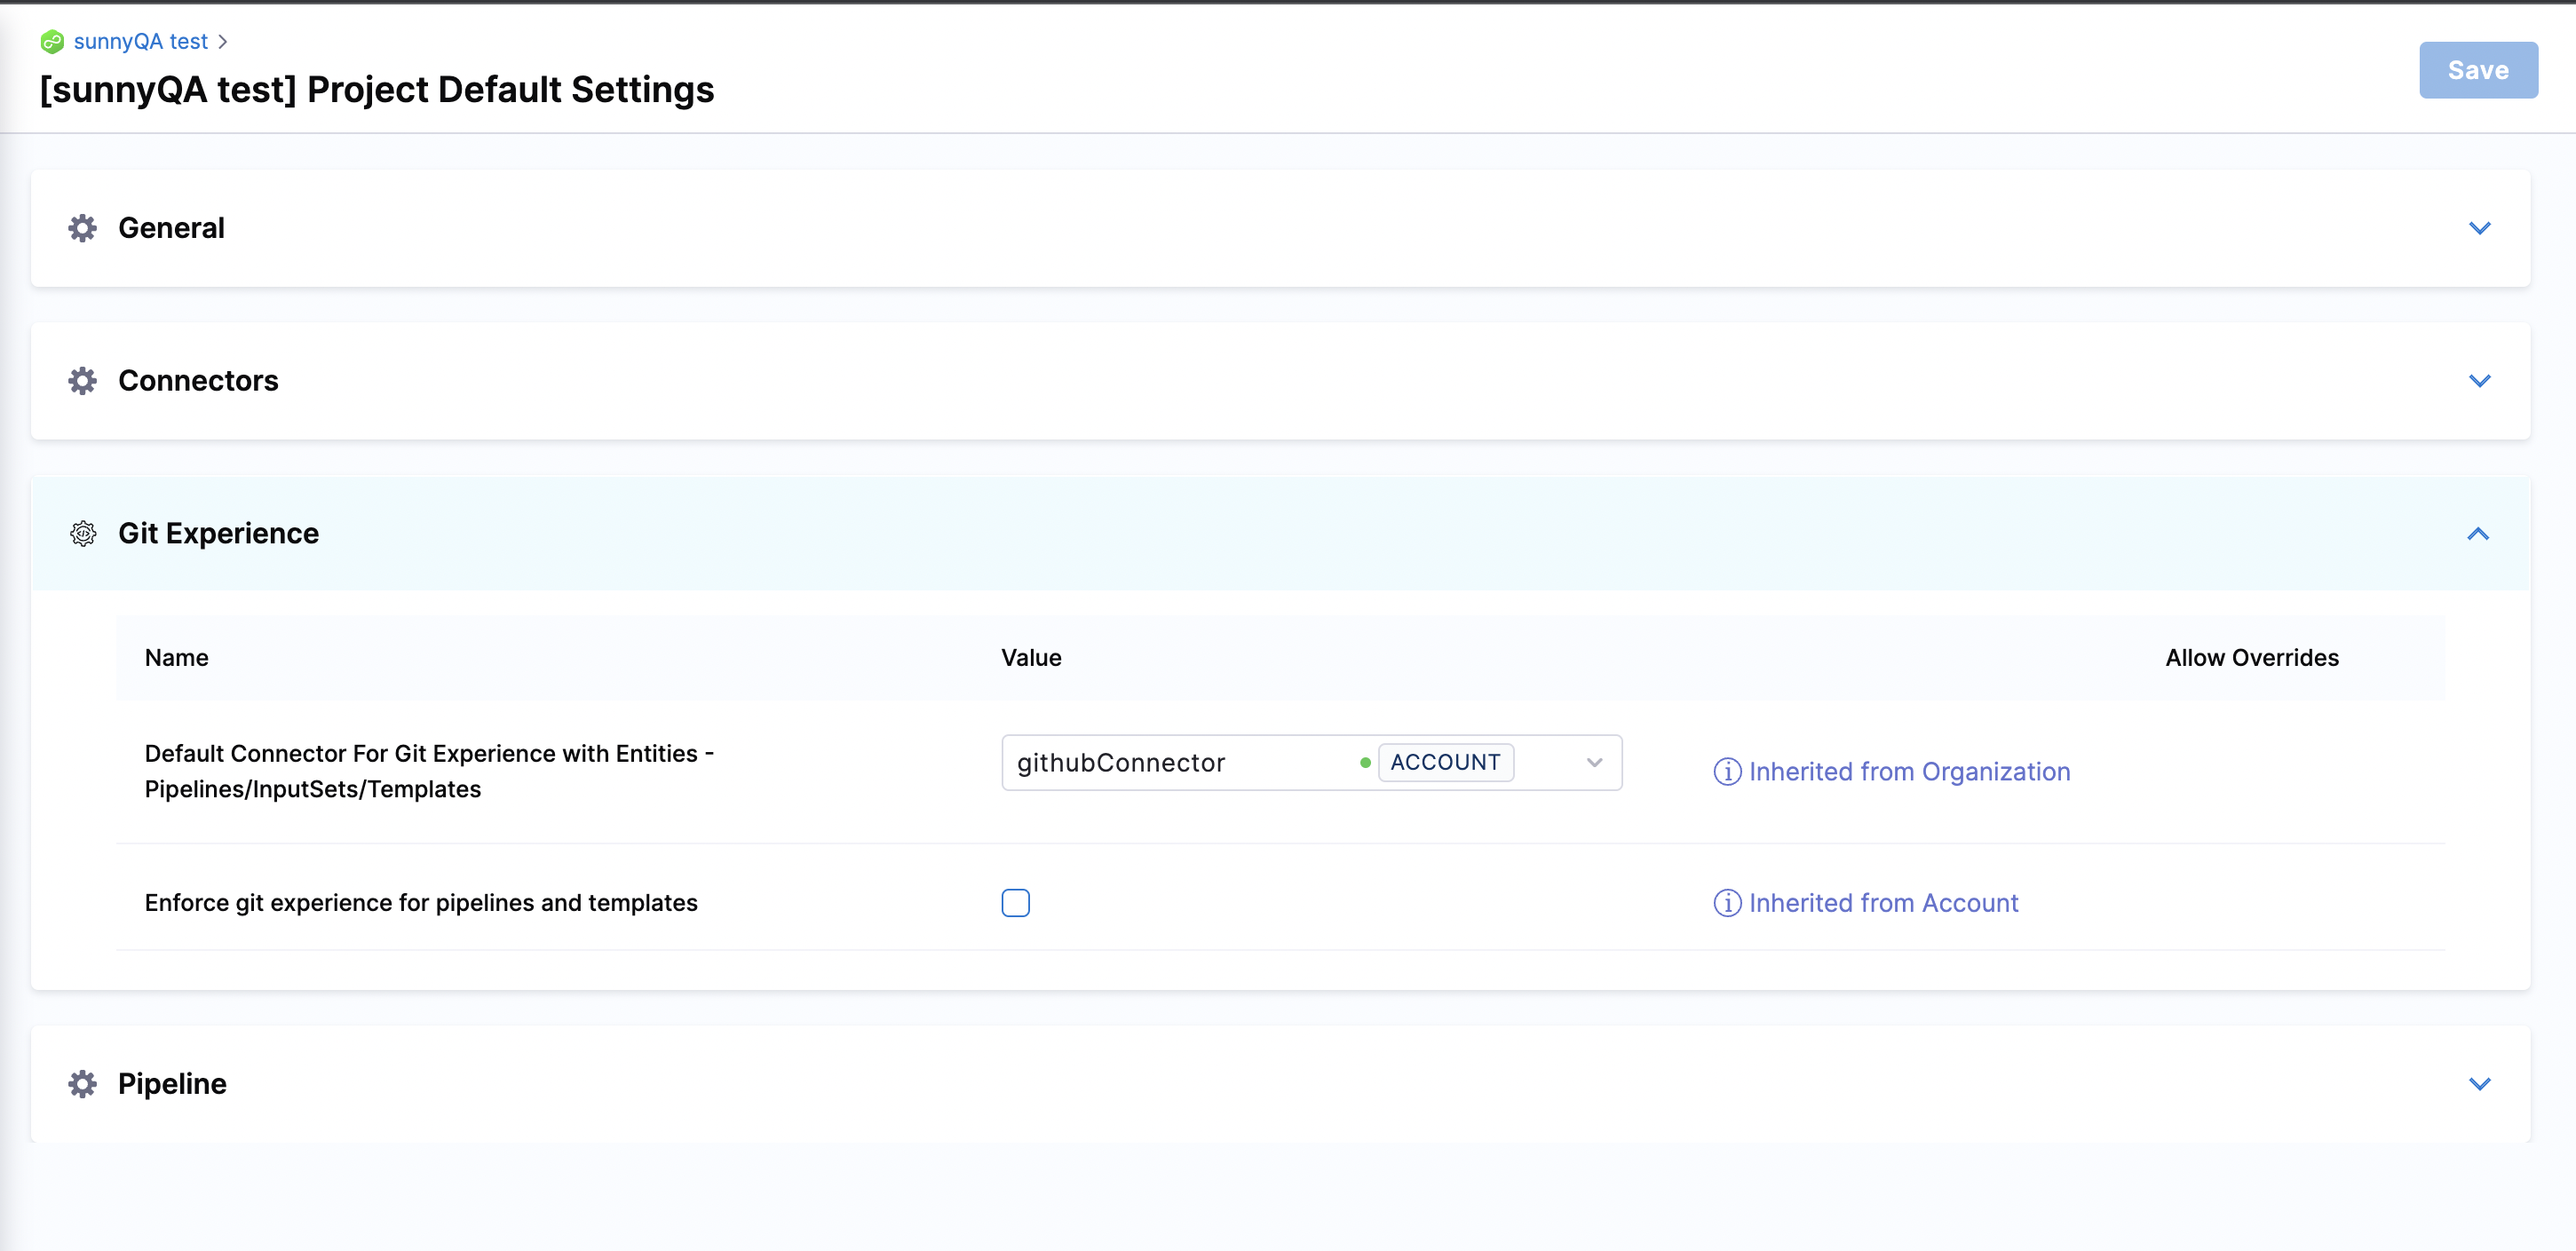Click the Connectors section header title
2576x1251 pixels.
point(198,381)
